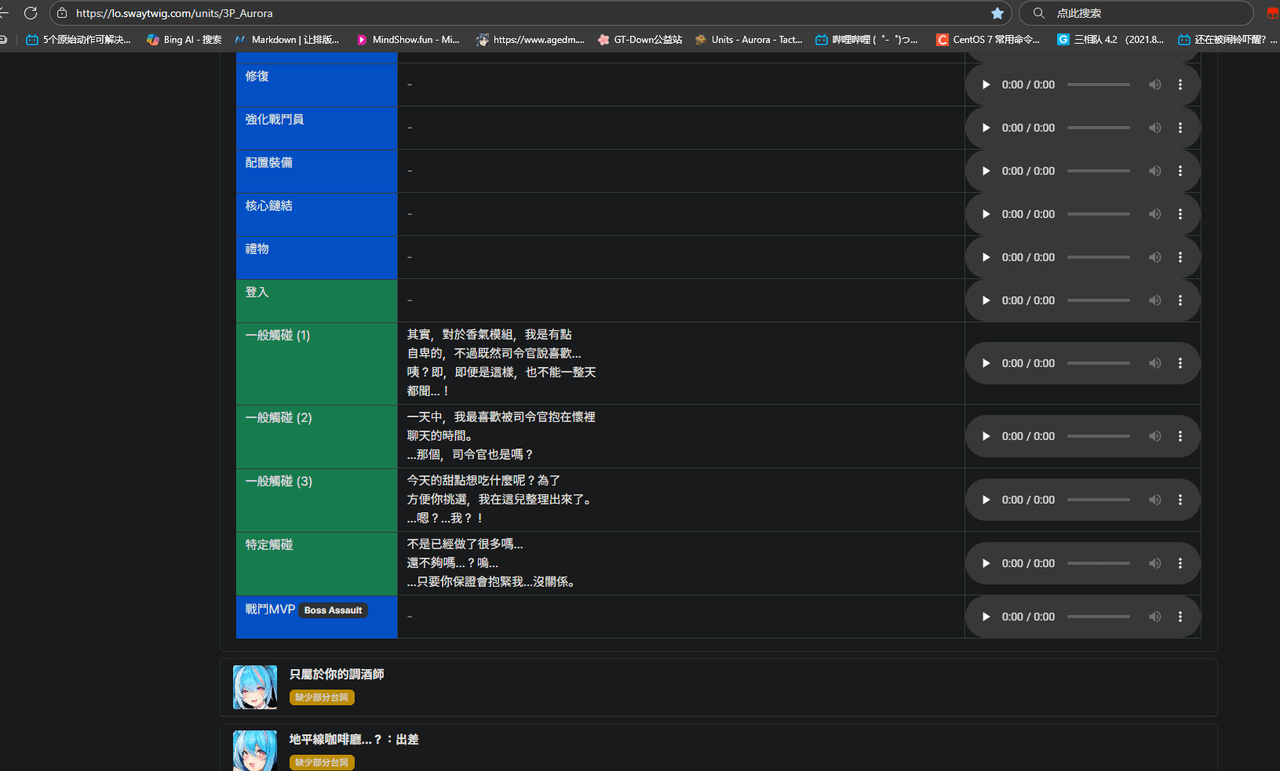The width and height of the screenshot is (1280, 771).
Task: Click the 點此搜索 search box
Action: [x=1140, y=13]
